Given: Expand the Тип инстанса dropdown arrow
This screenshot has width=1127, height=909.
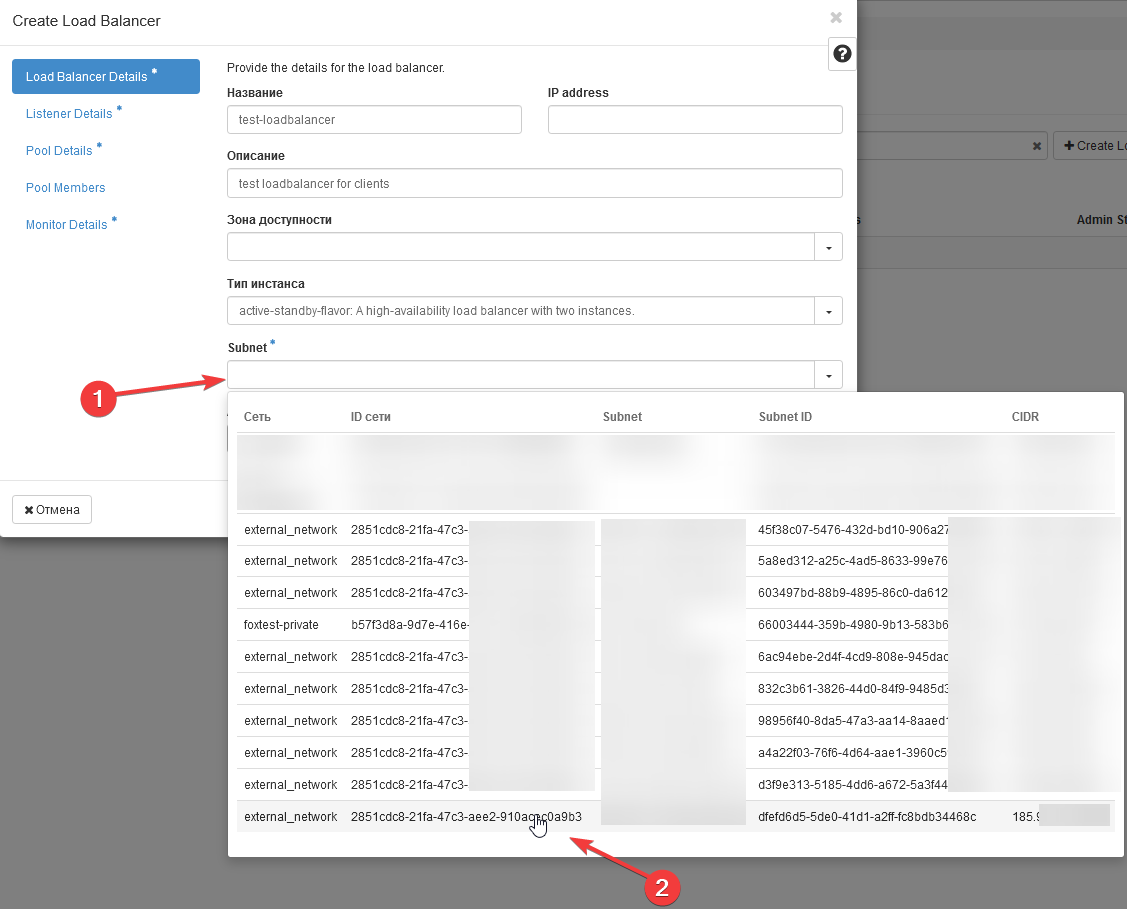Looking at the screenshot, I should [x=828, y=311].
